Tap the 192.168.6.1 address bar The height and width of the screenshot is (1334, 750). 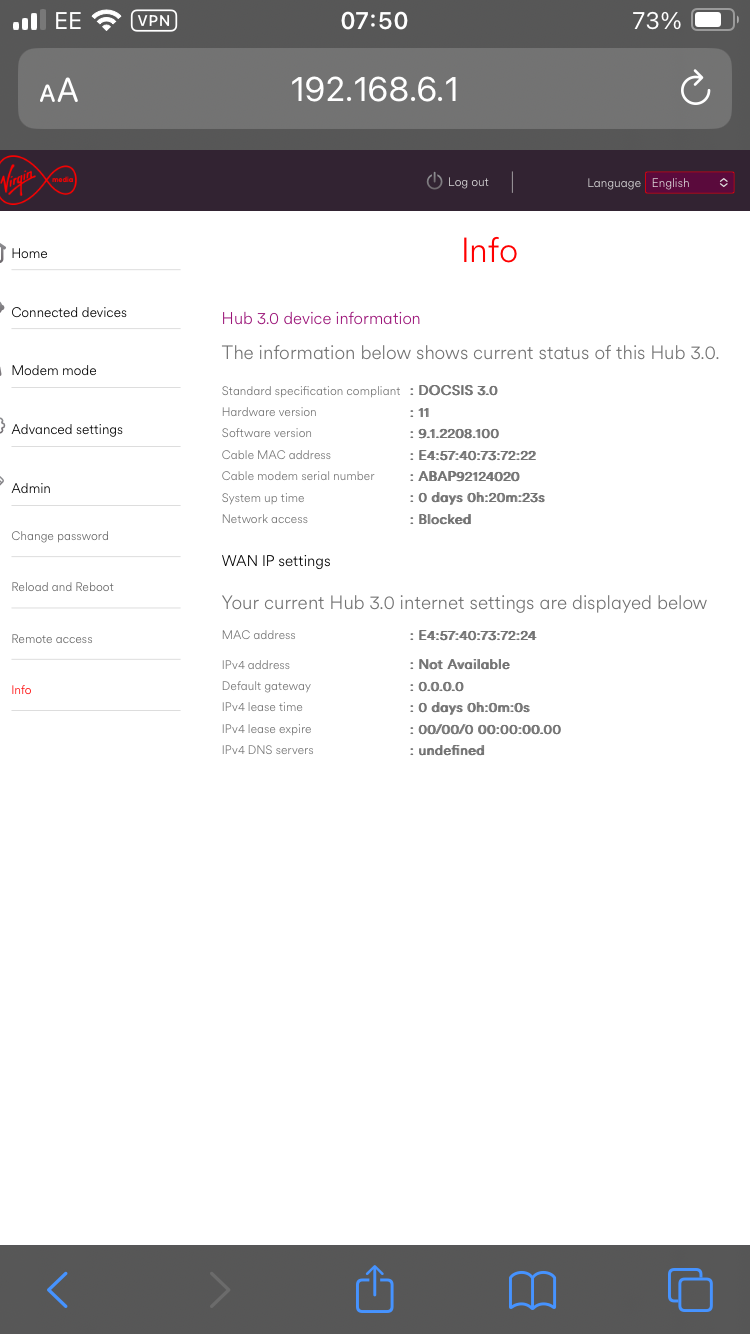tap(374, 90)
